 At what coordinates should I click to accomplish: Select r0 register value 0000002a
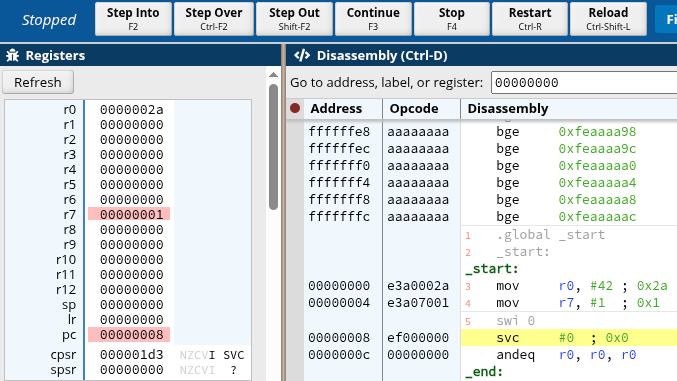(132, 110)
